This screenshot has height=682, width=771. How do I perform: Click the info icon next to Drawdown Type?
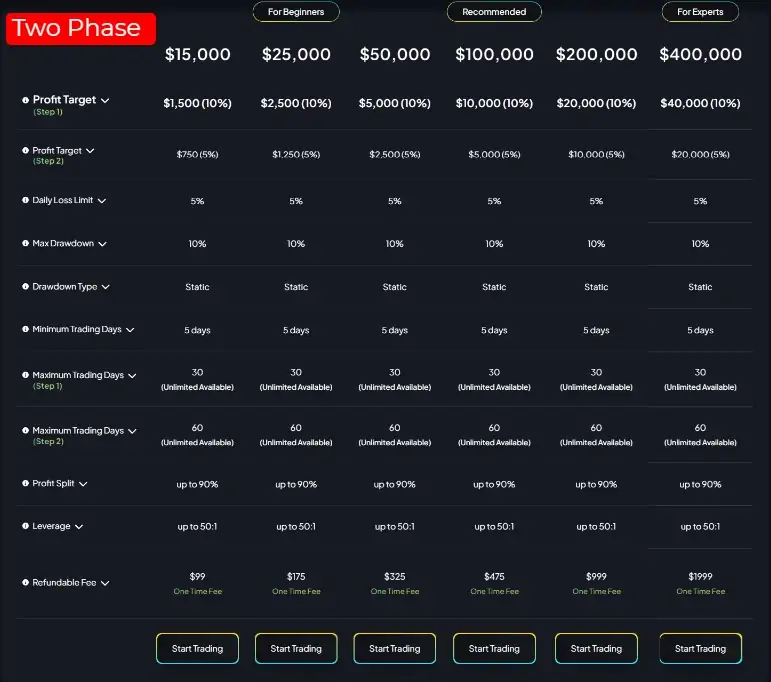(25, 286)
